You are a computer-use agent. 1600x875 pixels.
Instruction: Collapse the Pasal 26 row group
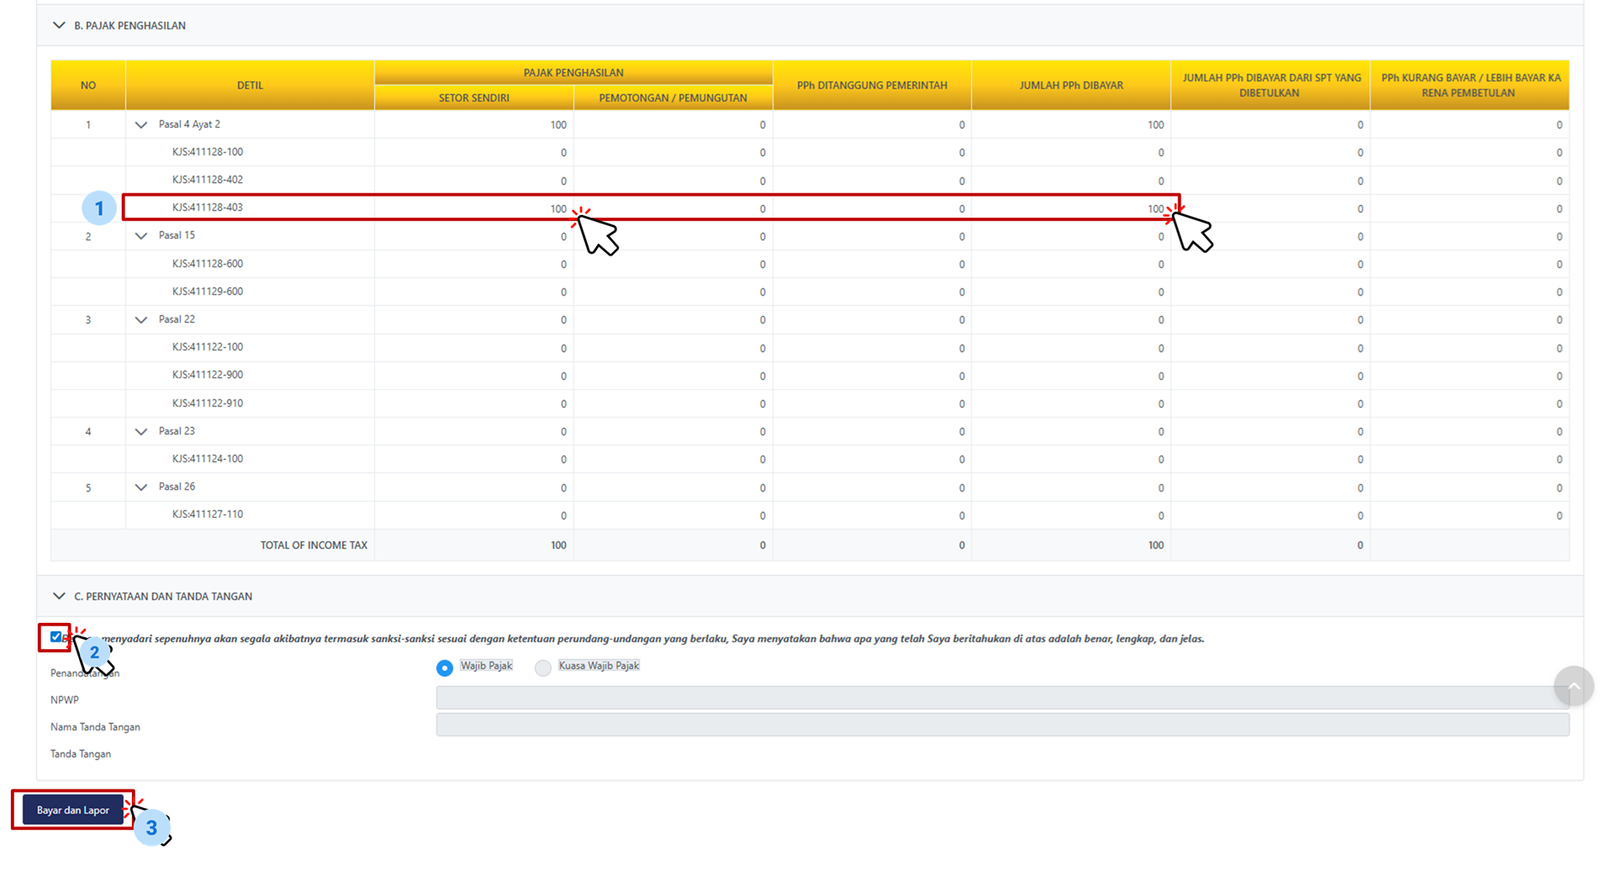coord(141,487)
